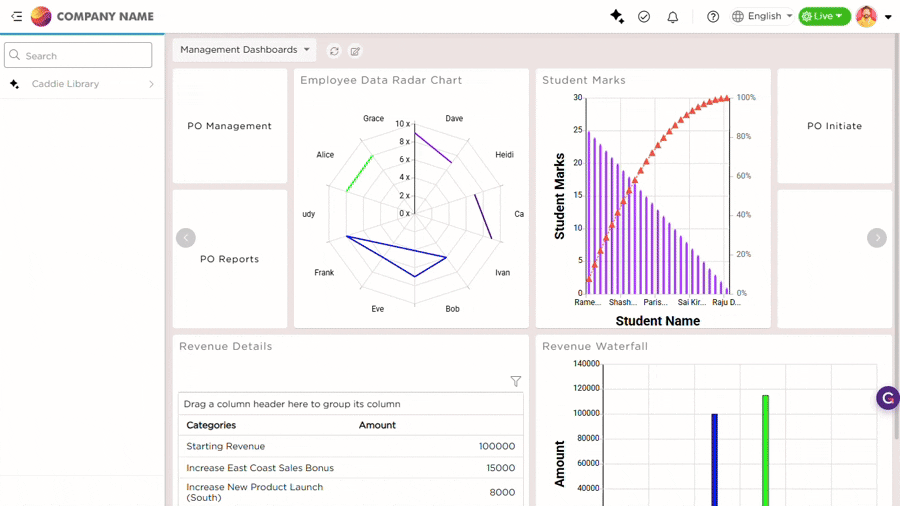Open the help question mark icon
Screen dimensions: 900x506
pyautogui.click(x=713, y=16)
